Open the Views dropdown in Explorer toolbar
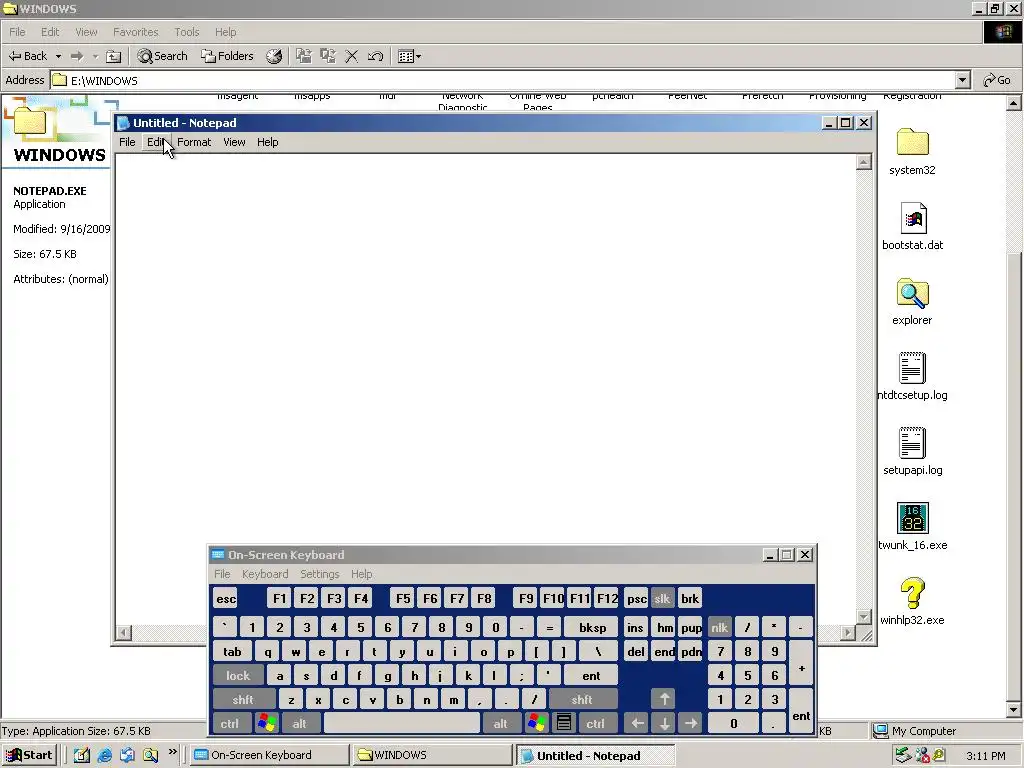Screen dimensions: 1024x768 coord(409,56)
